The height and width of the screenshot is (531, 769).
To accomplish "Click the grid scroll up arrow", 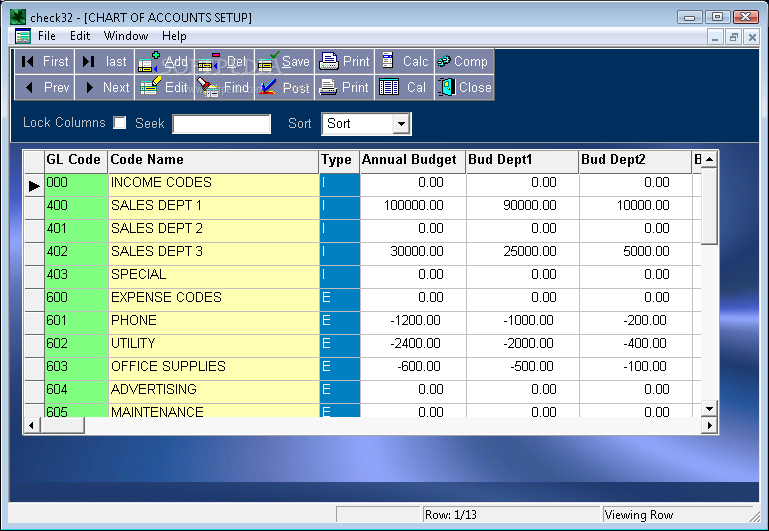I will (709, 159).
